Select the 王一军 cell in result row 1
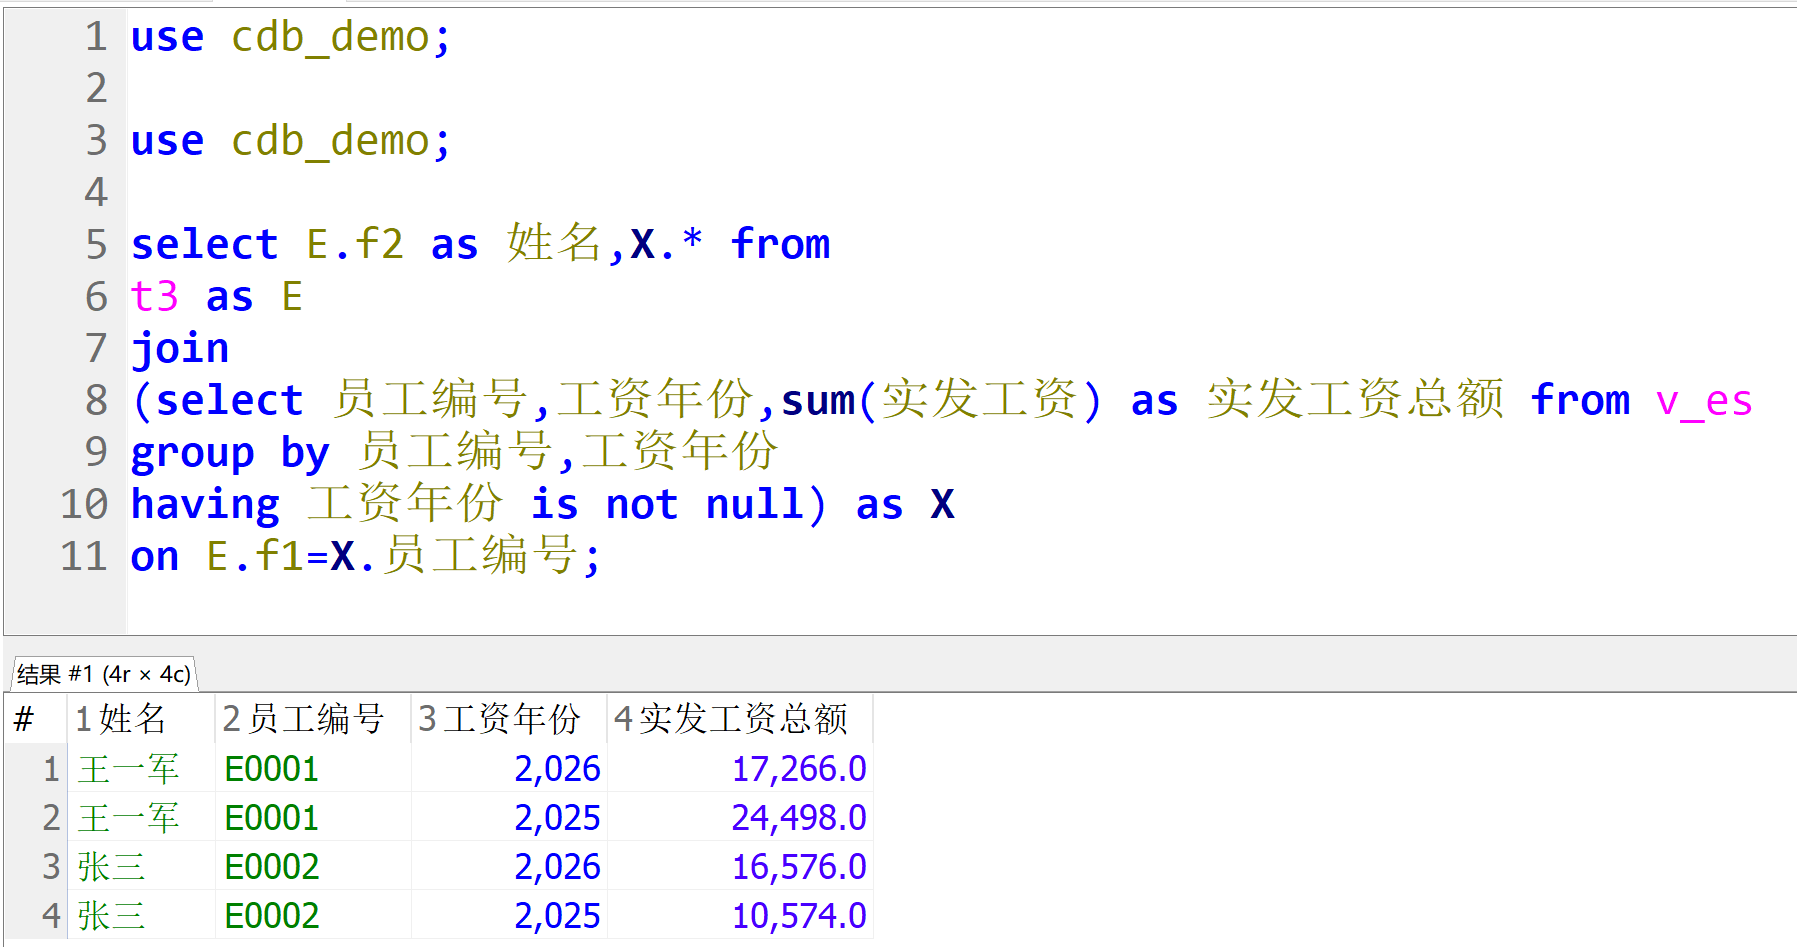This screenshot has height=947, width=1797. coord(128,768)
